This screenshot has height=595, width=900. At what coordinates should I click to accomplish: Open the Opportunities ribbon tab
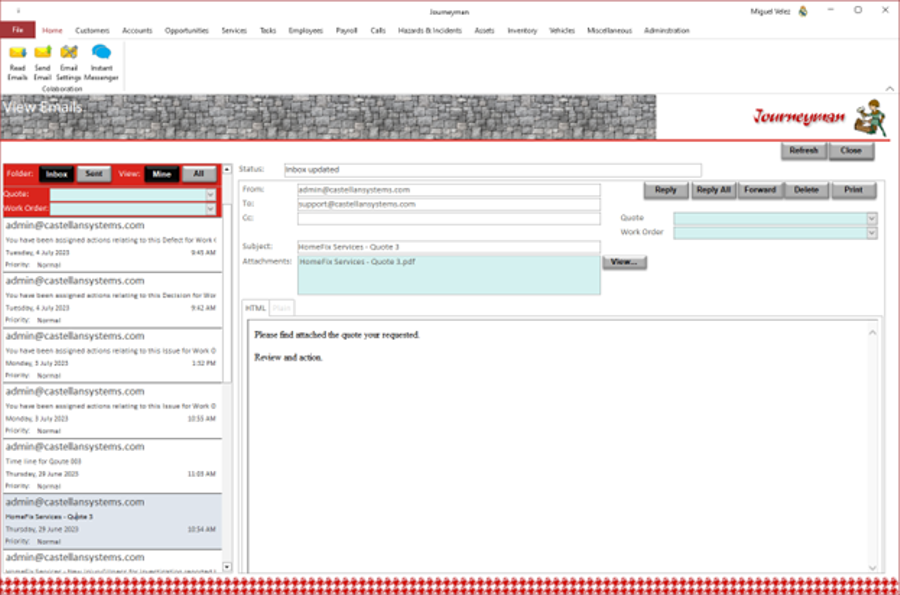pos(187,30)
